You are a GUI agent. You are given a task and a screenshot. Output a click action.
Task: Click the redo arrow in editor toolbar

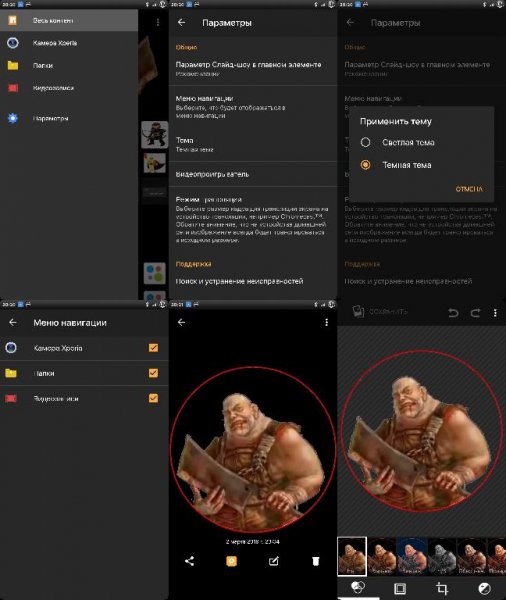475,313
